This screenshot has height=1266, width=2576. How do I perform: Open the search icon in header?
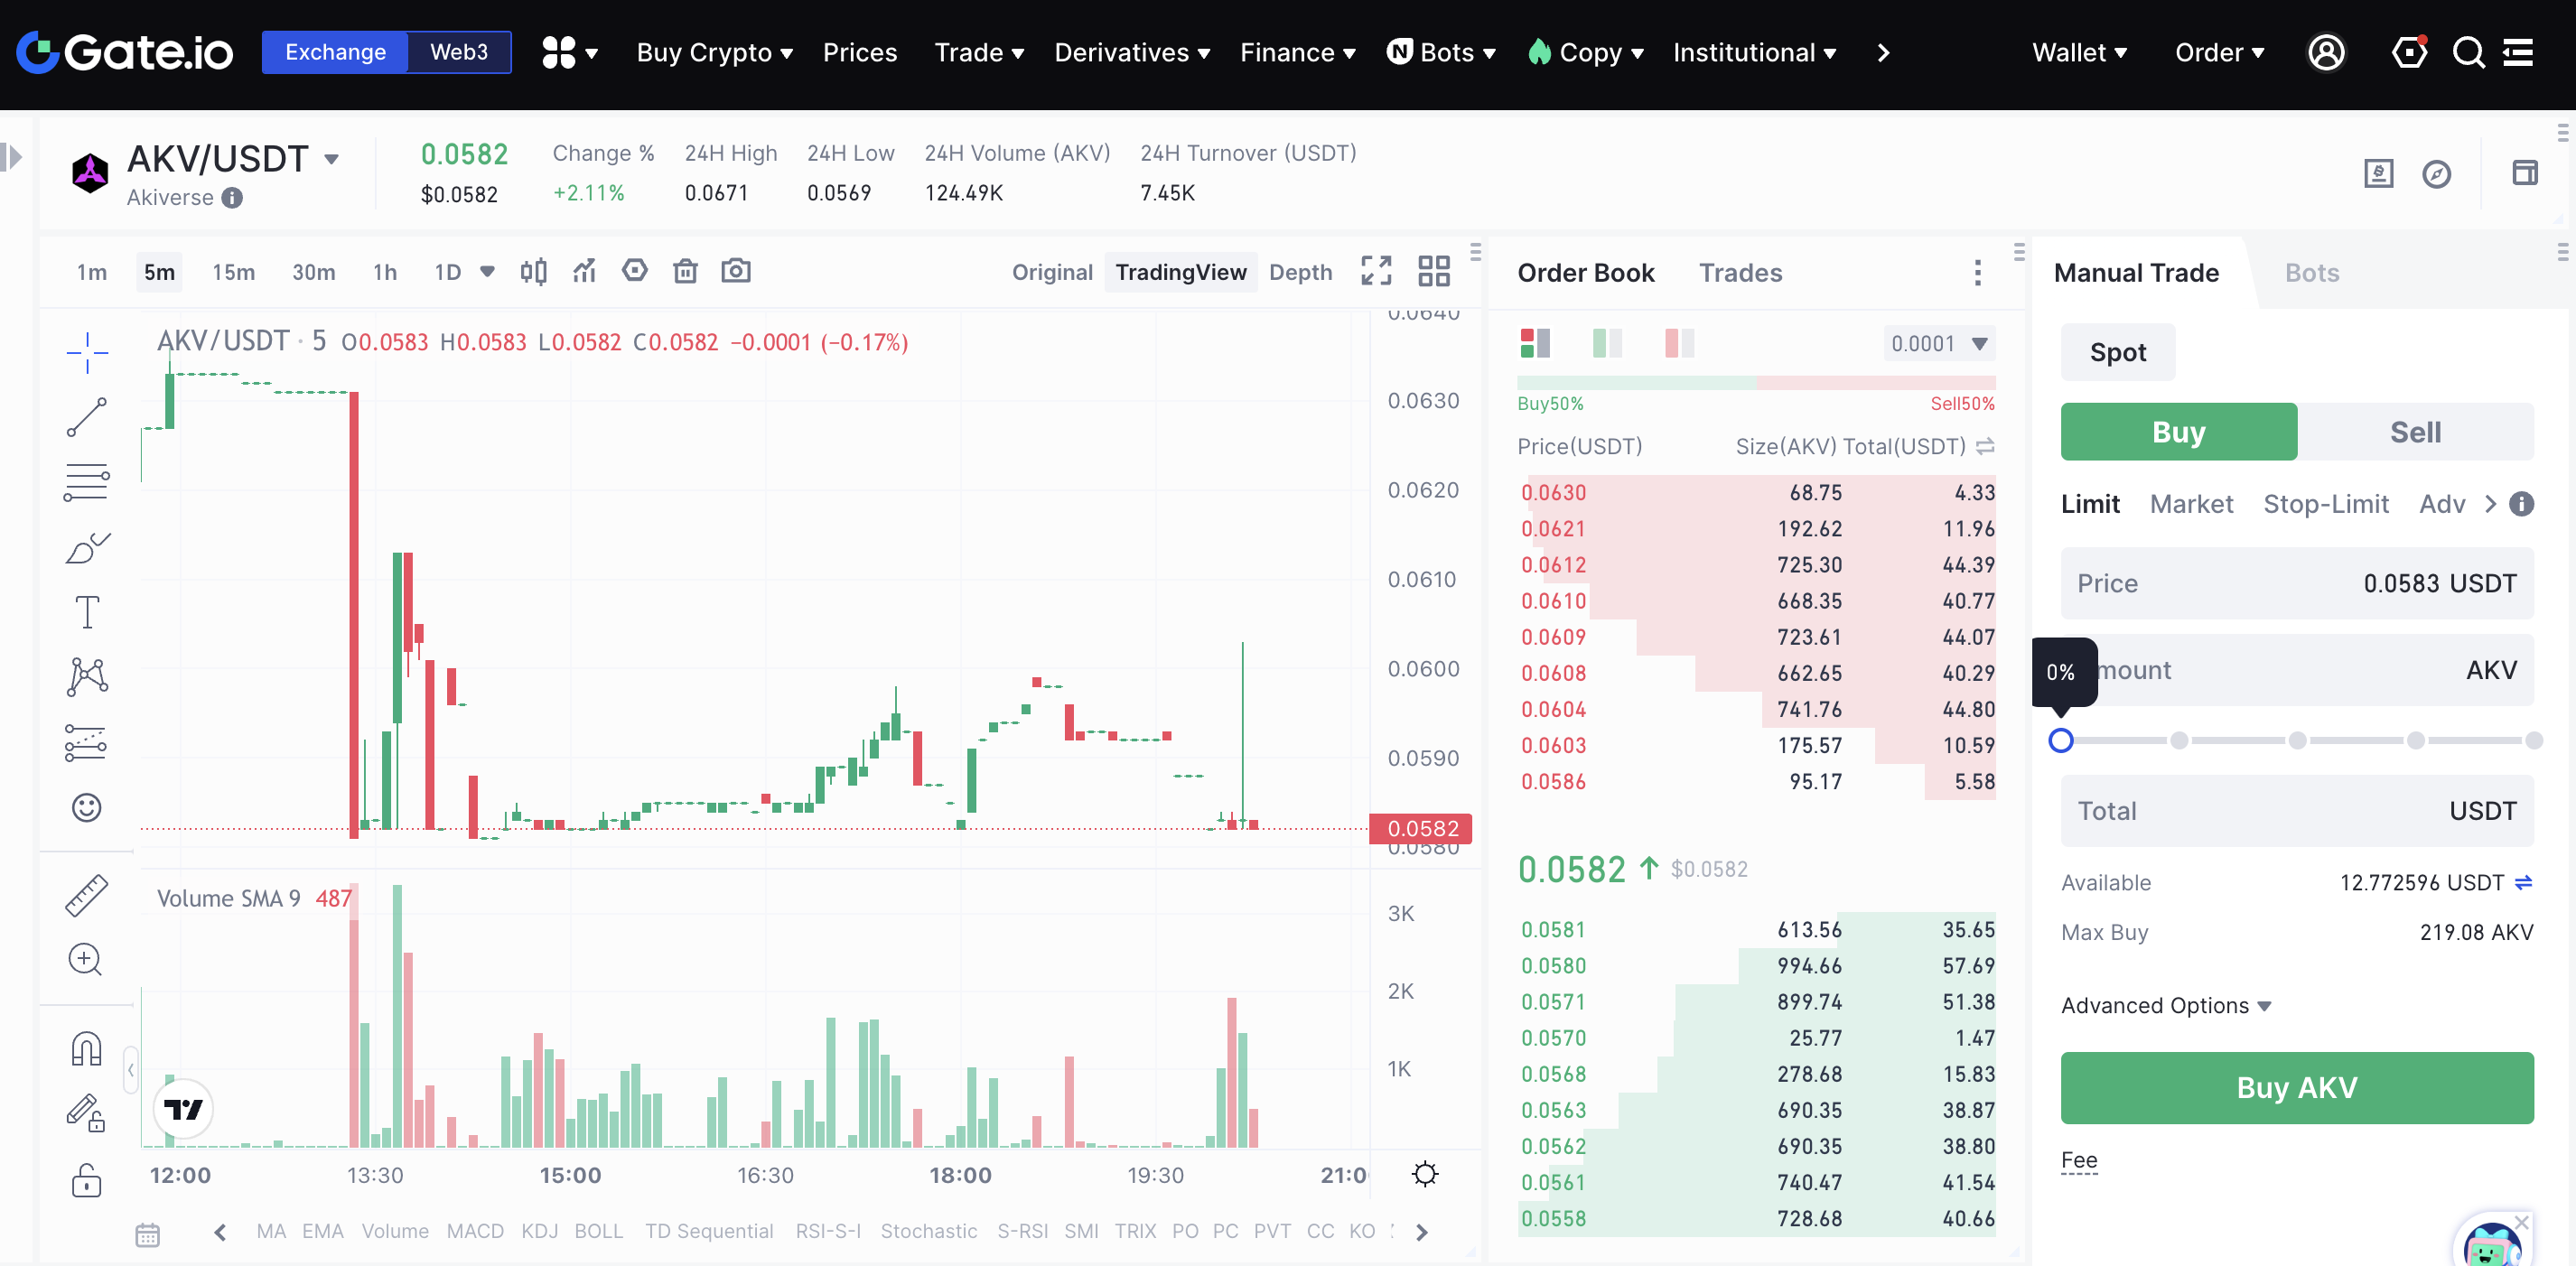click(2468, 52)
